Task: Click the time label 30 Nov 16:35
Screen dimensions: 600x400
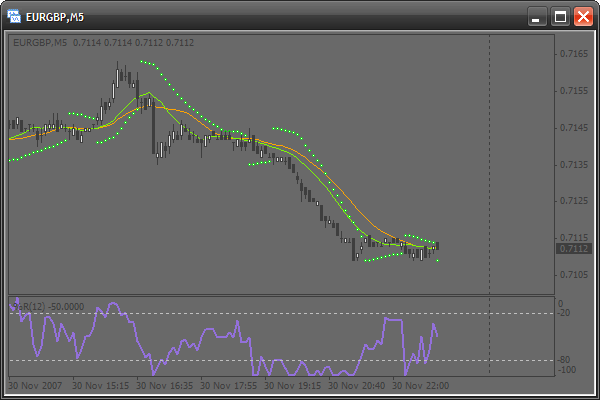Action: (165, 385)
